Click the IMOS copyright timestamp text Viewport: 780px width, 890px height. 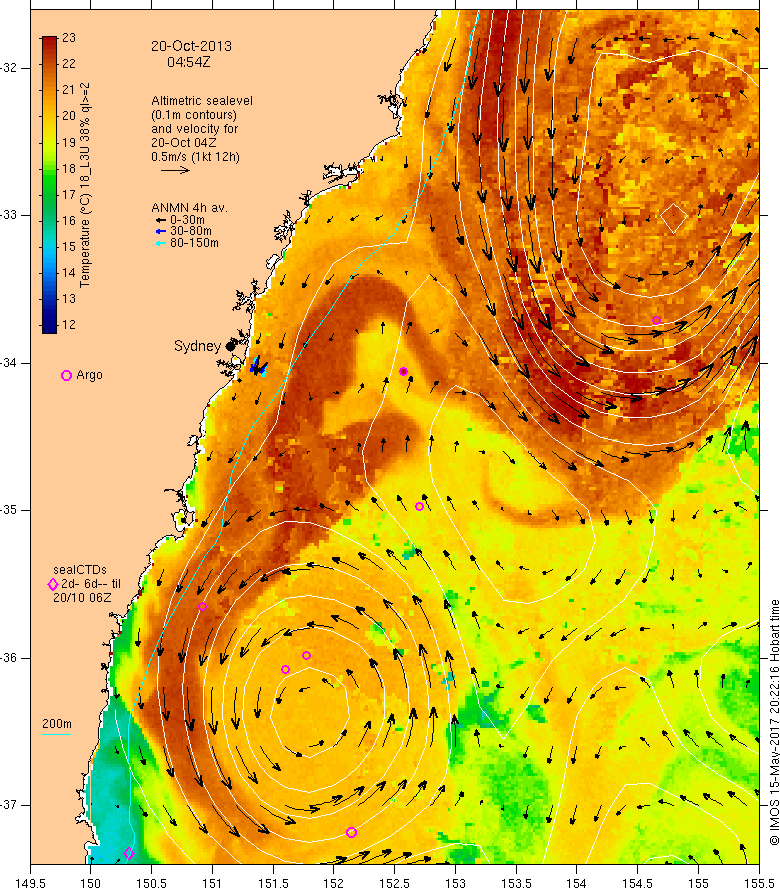tap(774, 722)
